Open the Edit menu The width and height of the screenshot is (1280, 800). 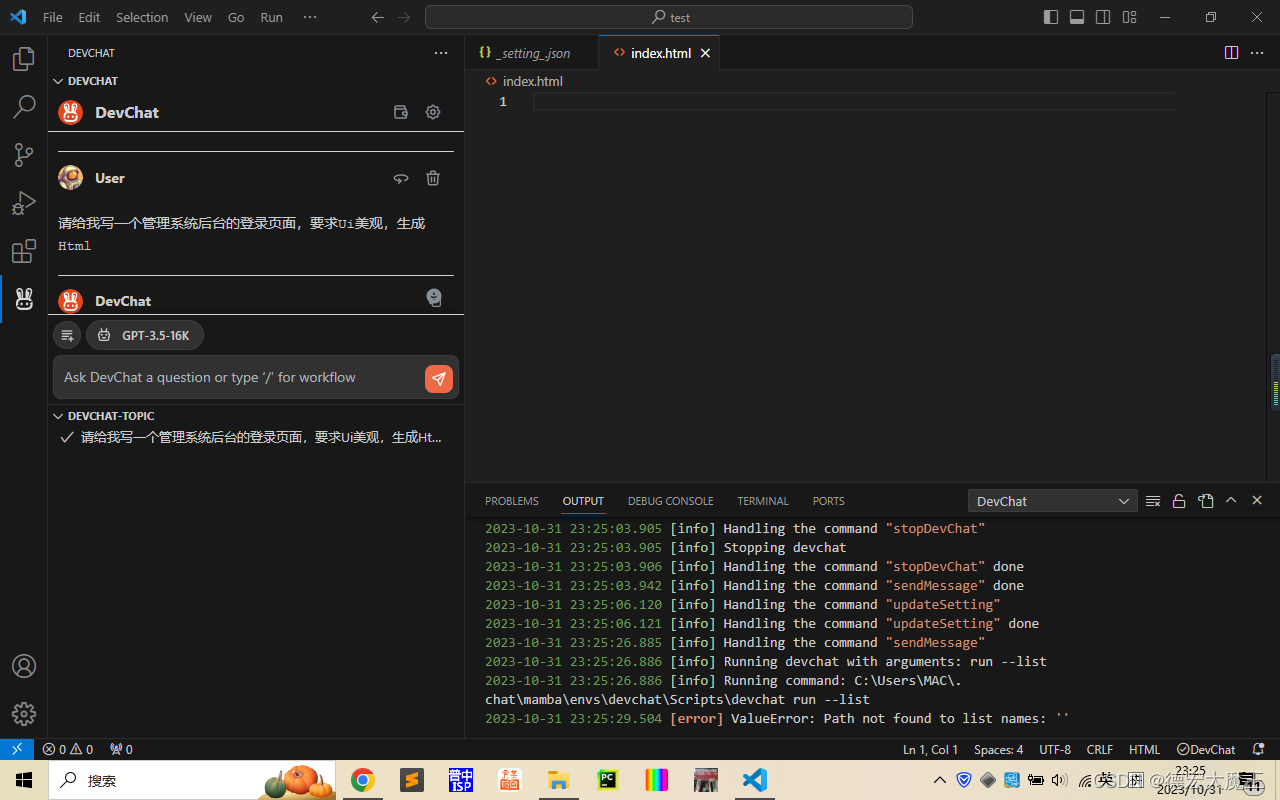89,17
